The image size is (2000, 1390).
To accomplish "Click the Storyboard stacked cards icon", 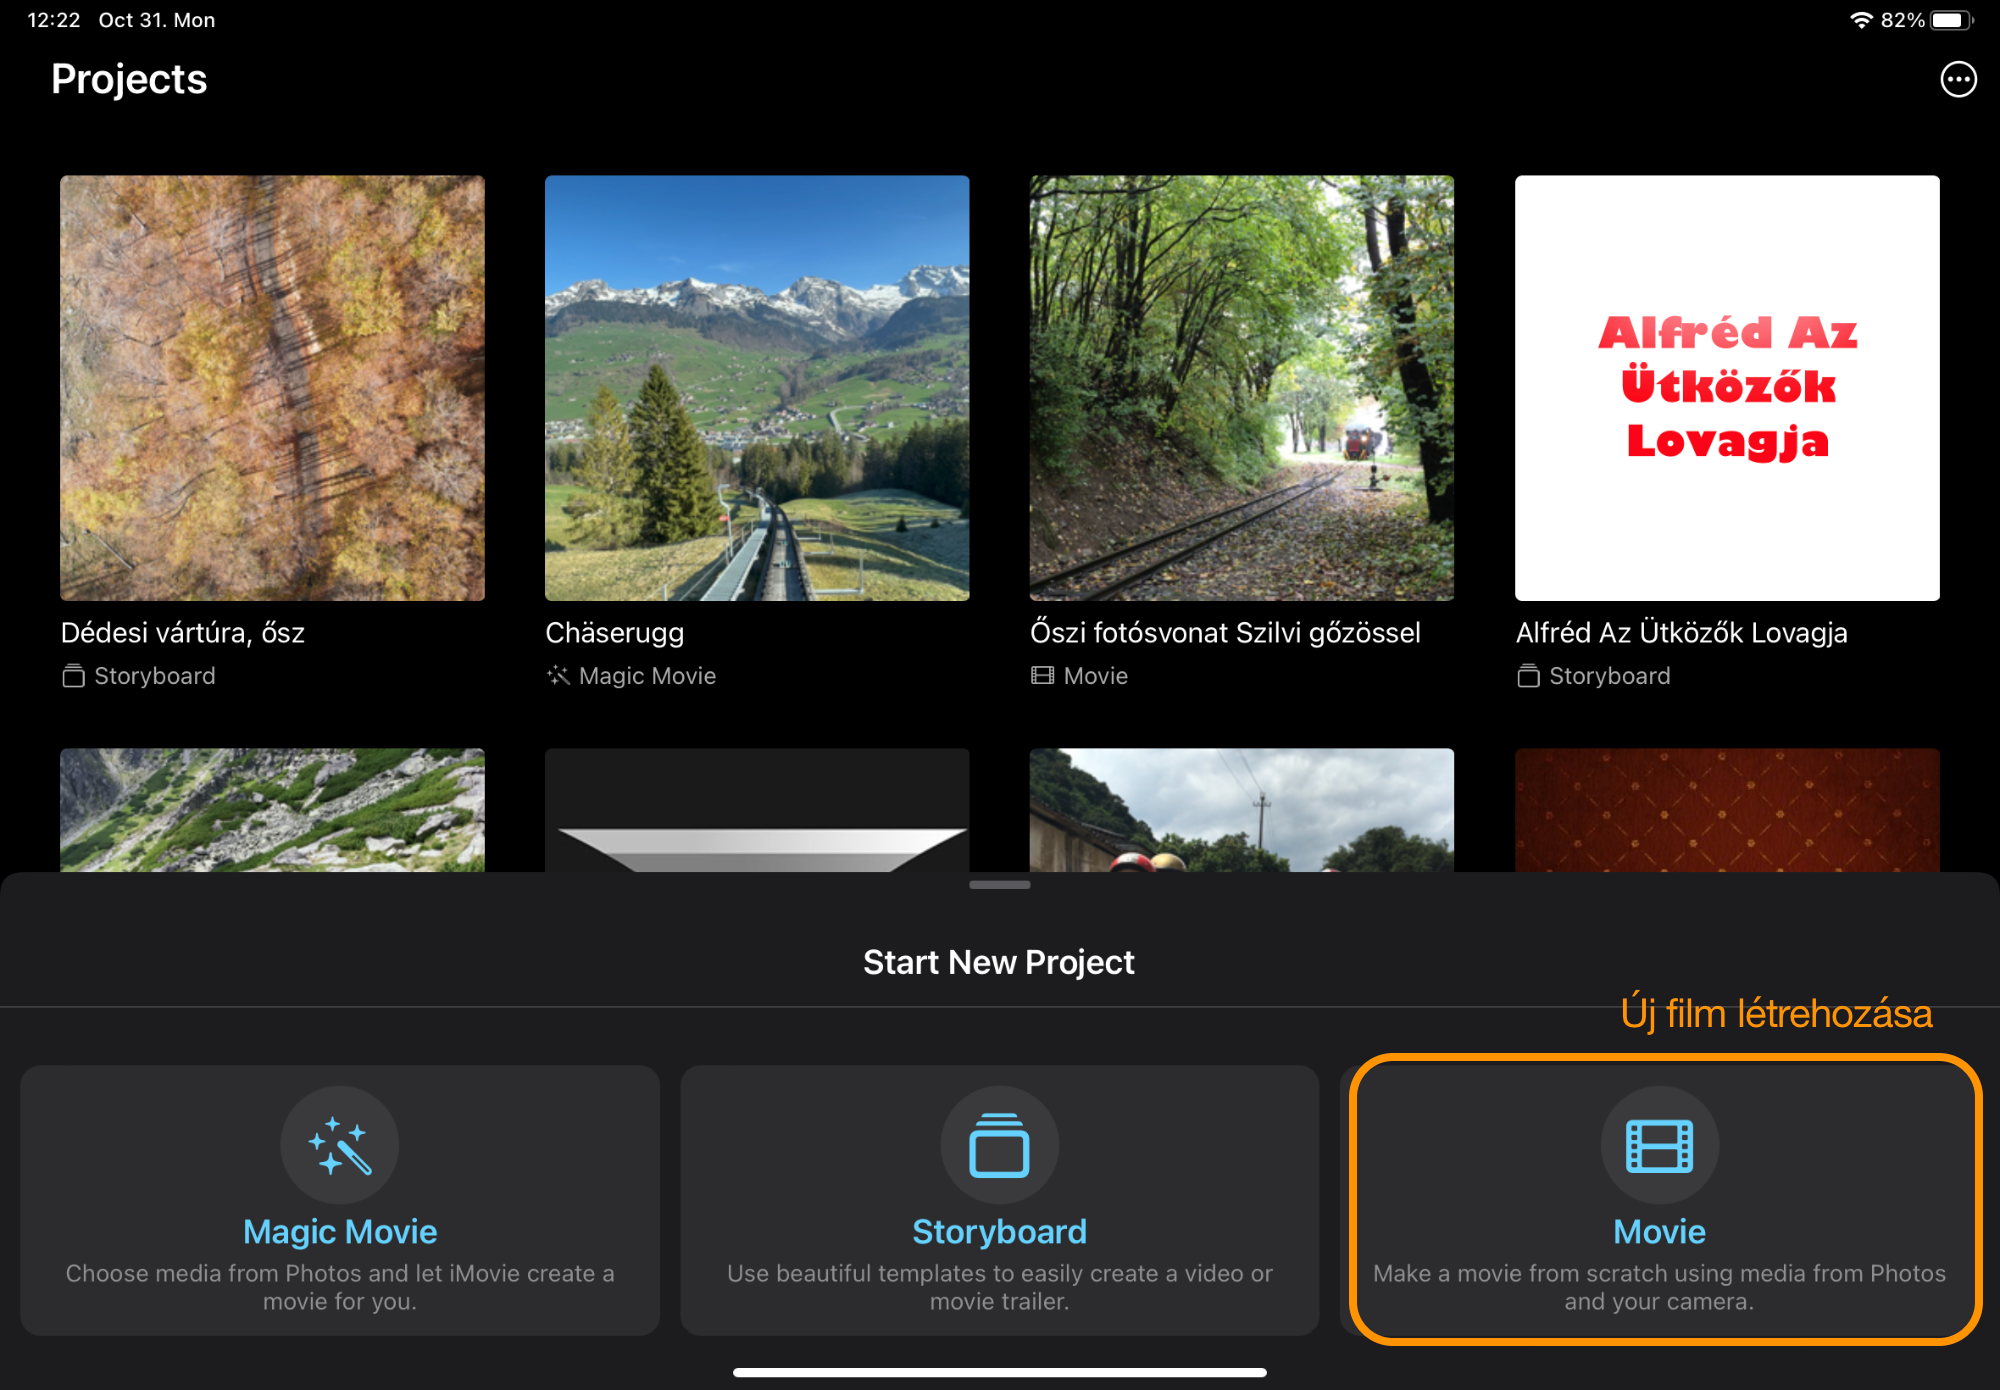I will [999, 1145].
